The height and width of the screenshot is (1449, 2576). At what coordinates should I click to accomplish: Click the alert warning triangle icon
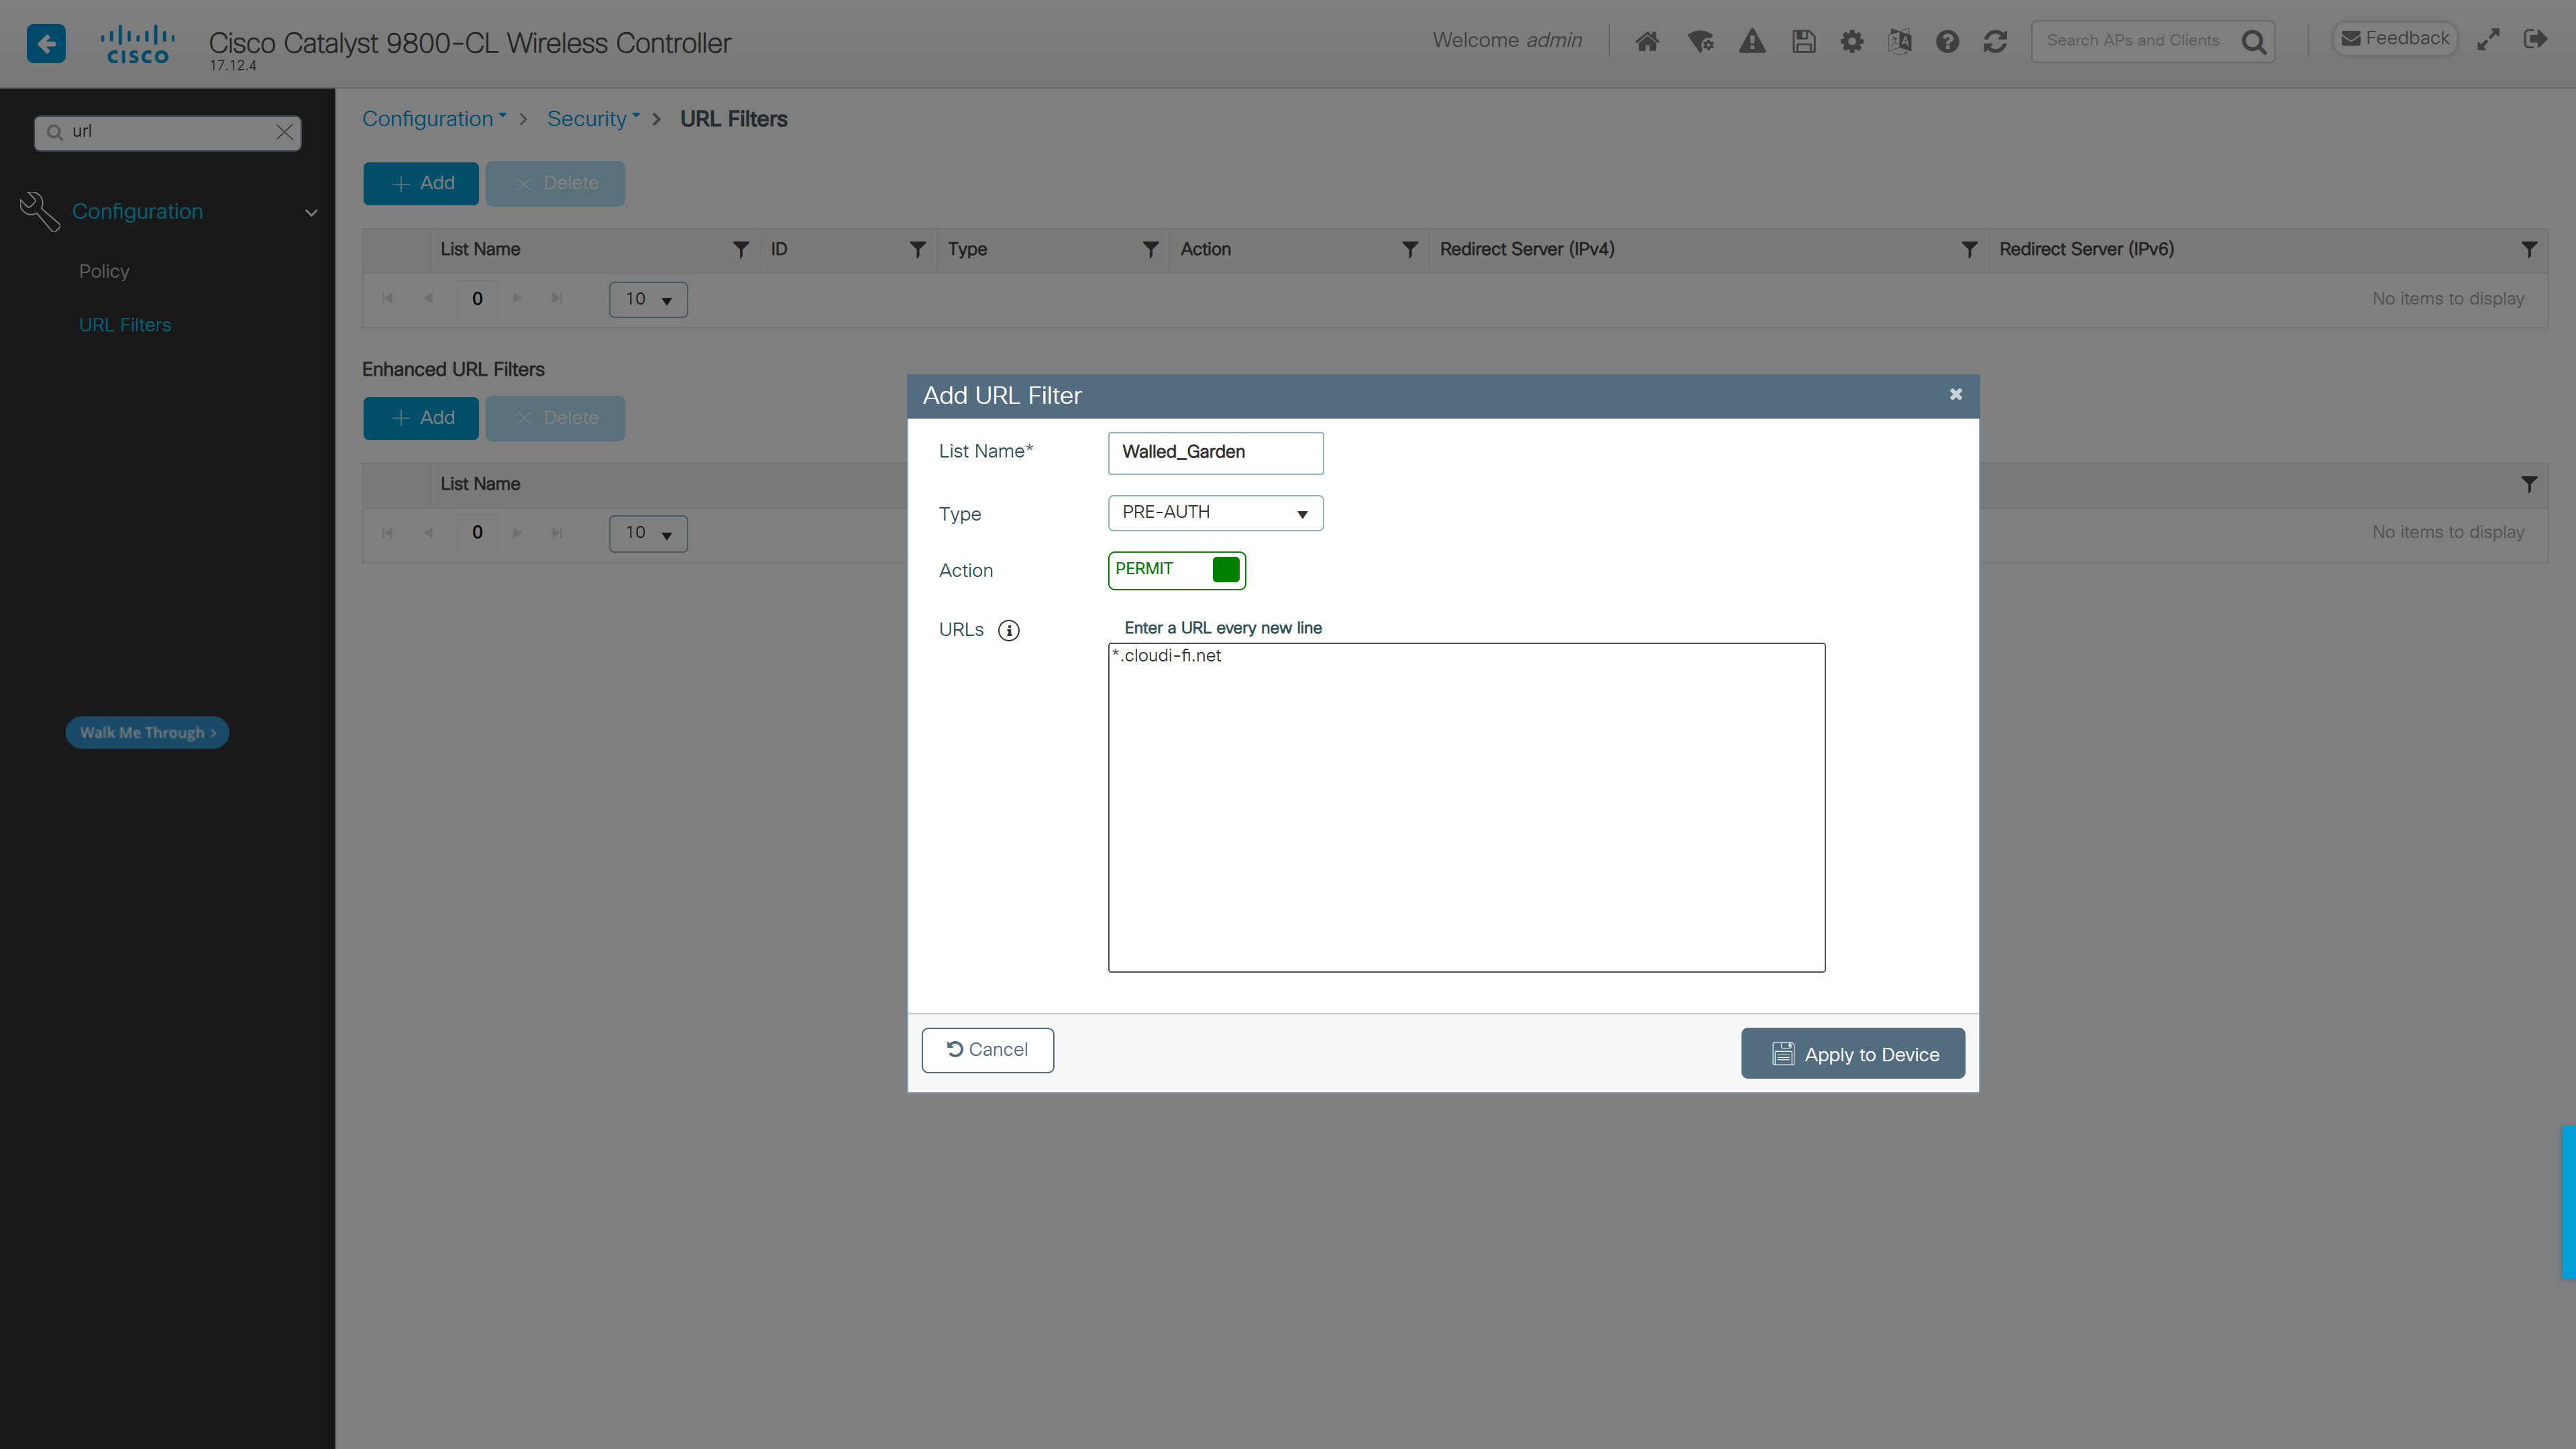coord(1752,41)
